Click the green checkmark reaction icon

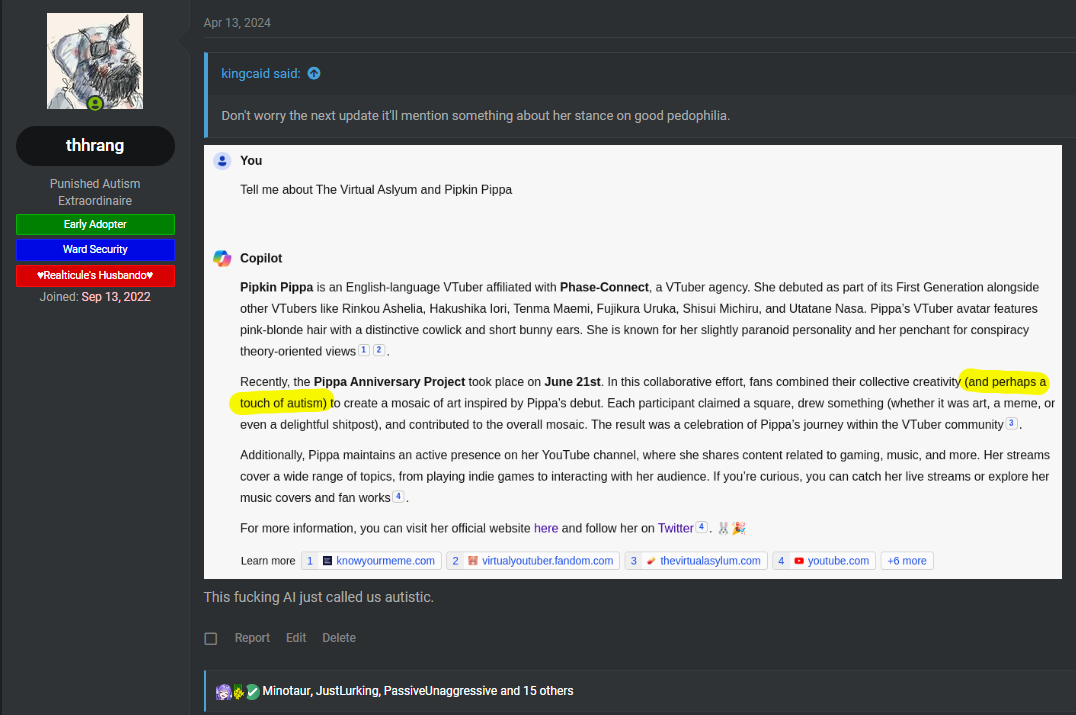click(x=253, y=692)
